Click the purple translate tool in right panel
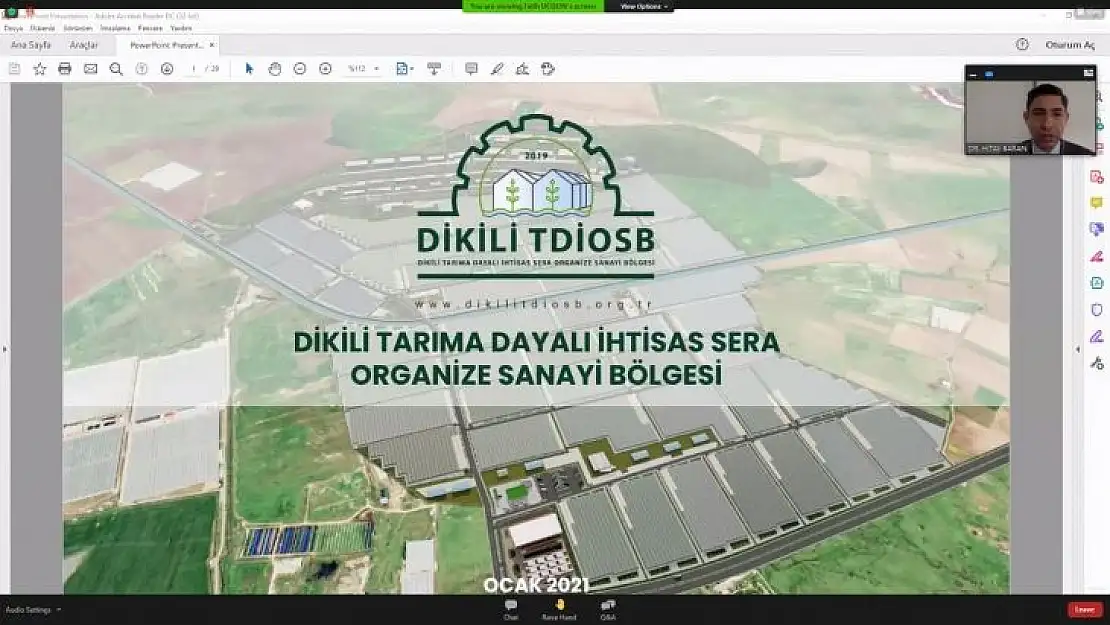 tap(1097, 229)
